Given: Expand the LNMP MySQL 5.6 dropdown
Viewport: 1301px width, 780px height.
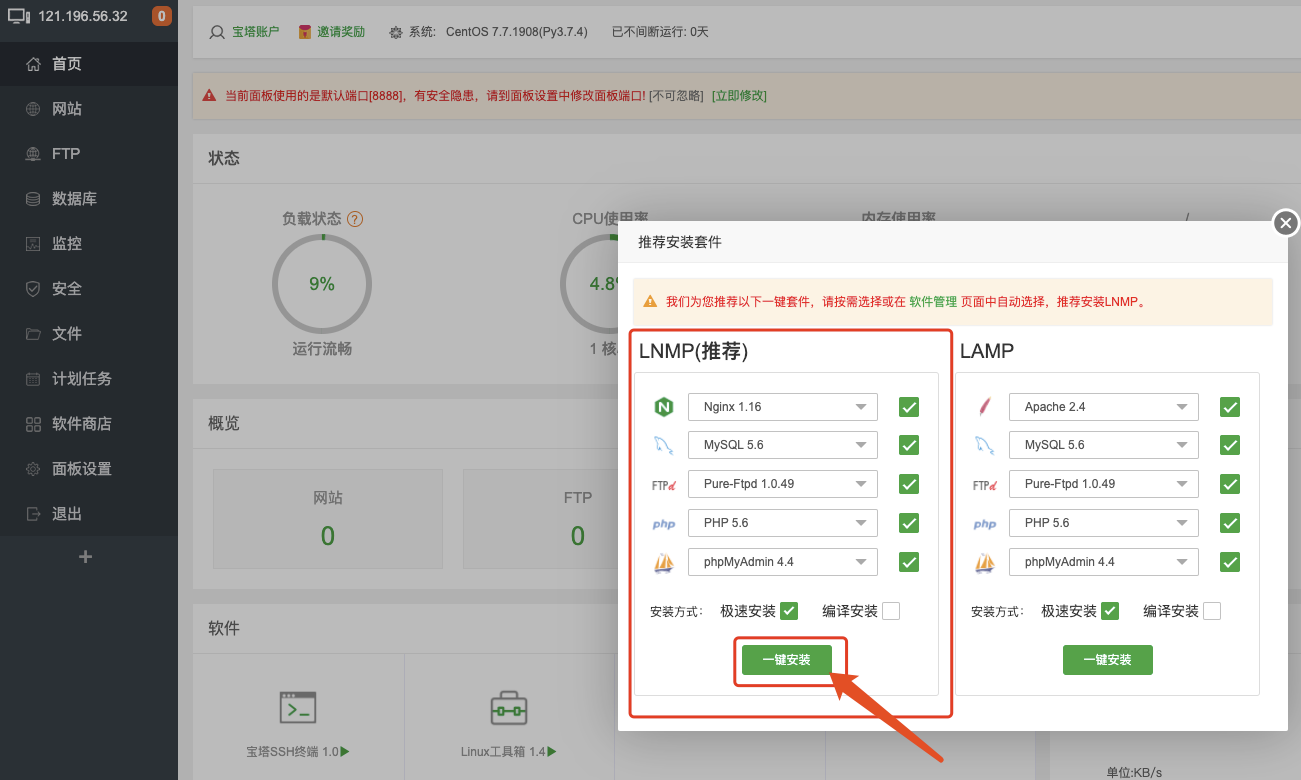Looking at the screenshot, I should pos(783,445).
